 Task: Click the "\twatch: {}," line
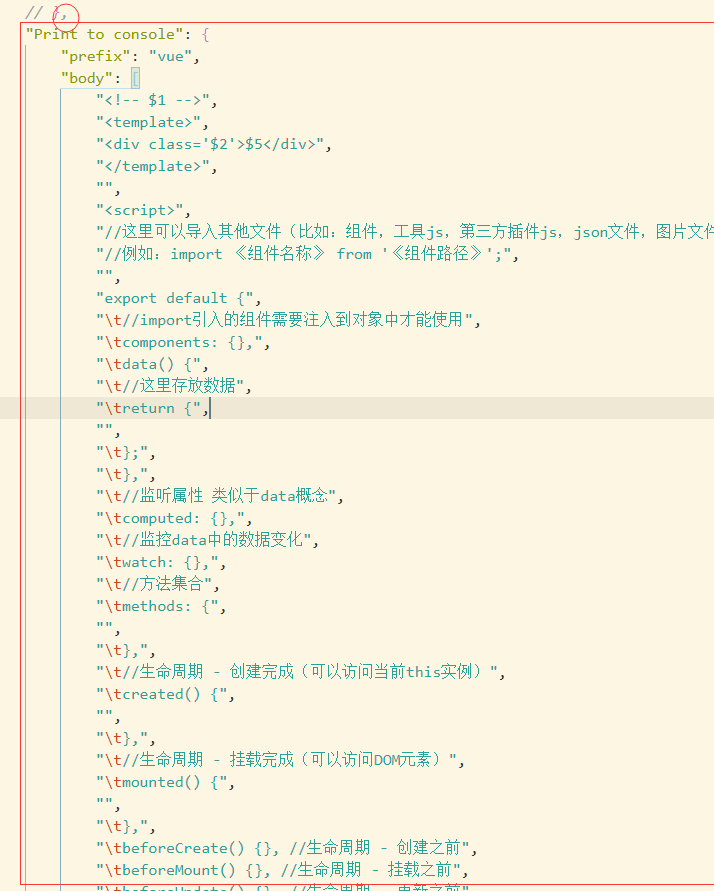coord(160,562)
